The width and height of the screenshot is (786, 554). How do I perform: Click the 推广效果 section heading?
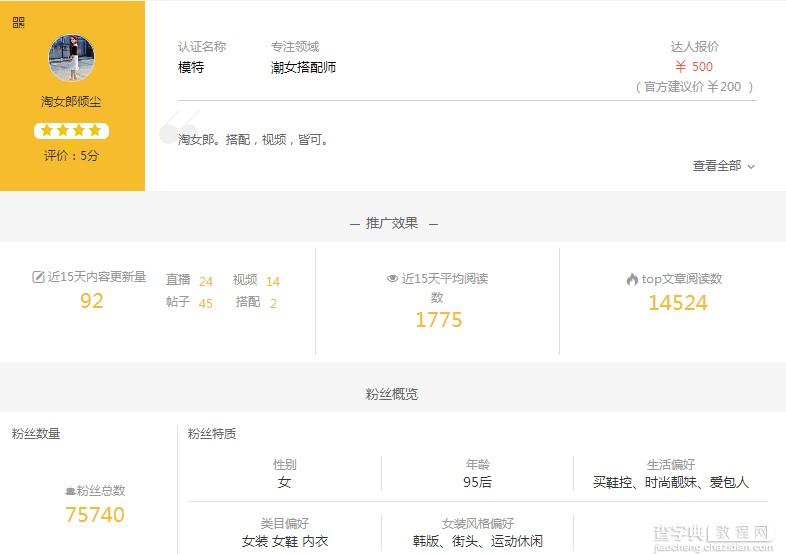coord(392,223)
